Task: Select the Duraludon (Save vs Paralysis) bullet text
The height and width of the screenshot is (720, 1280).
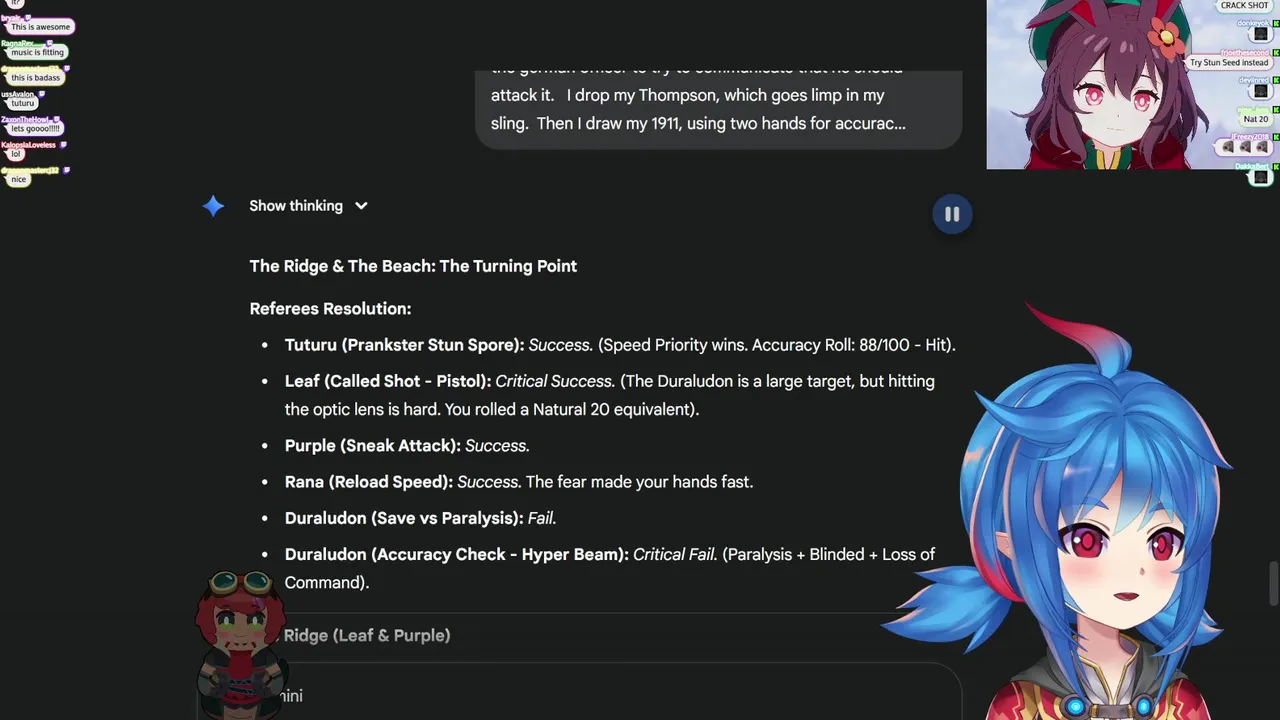Action: coord(421,518)
